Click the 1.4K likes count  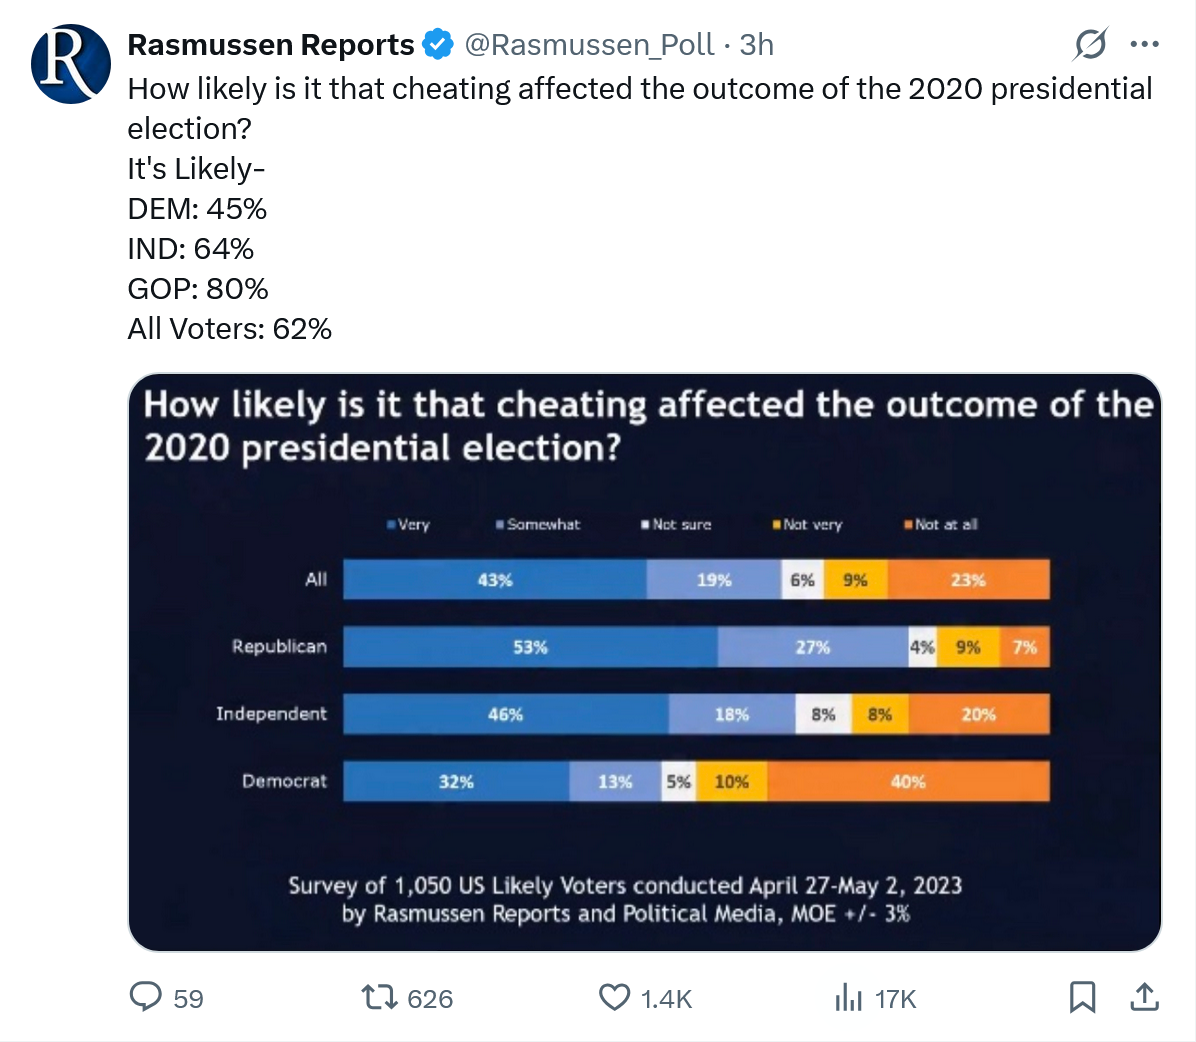click(x=666, y=999)
